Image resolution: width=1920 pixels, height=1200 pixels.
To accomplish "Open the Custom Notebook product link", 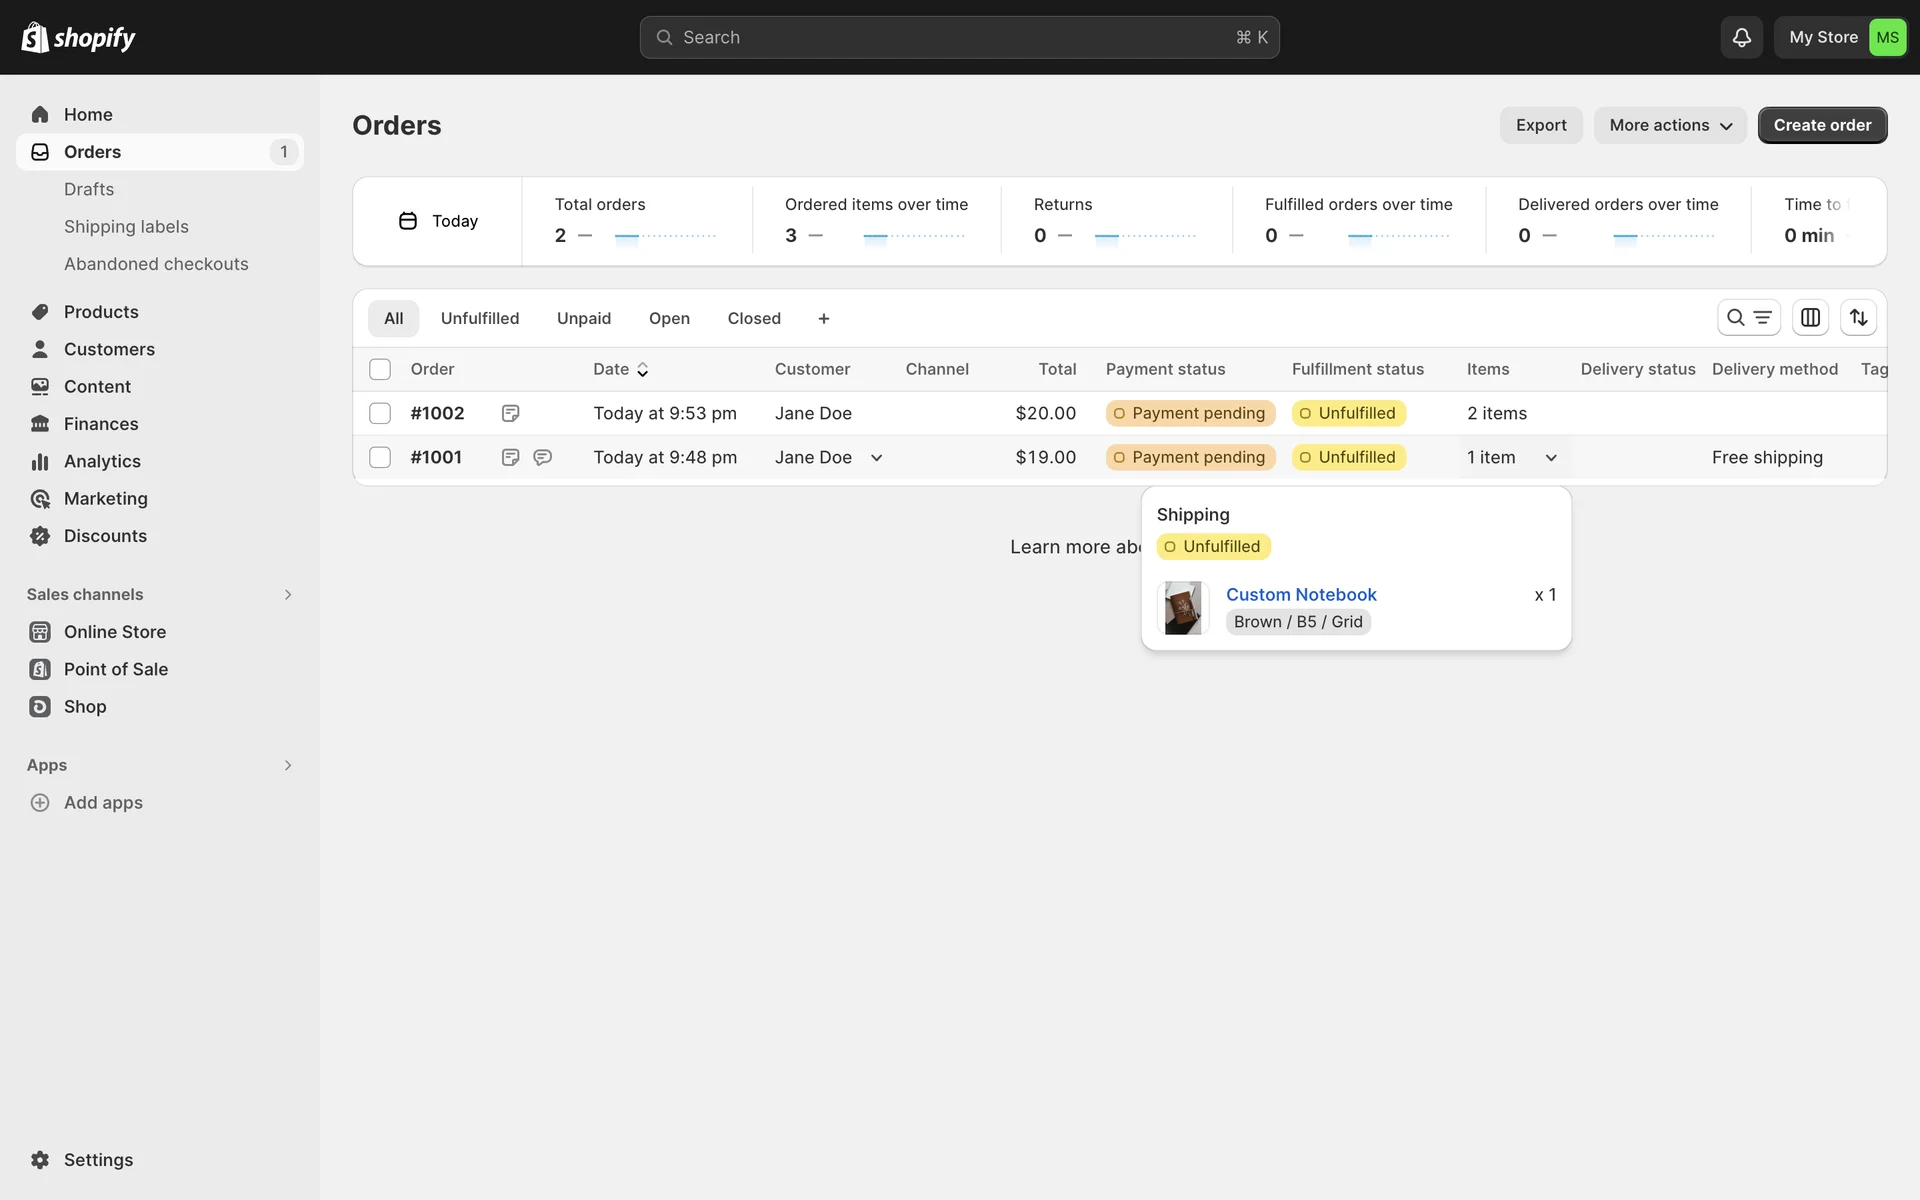I will pyautogui.click(x=1300, y=594).
